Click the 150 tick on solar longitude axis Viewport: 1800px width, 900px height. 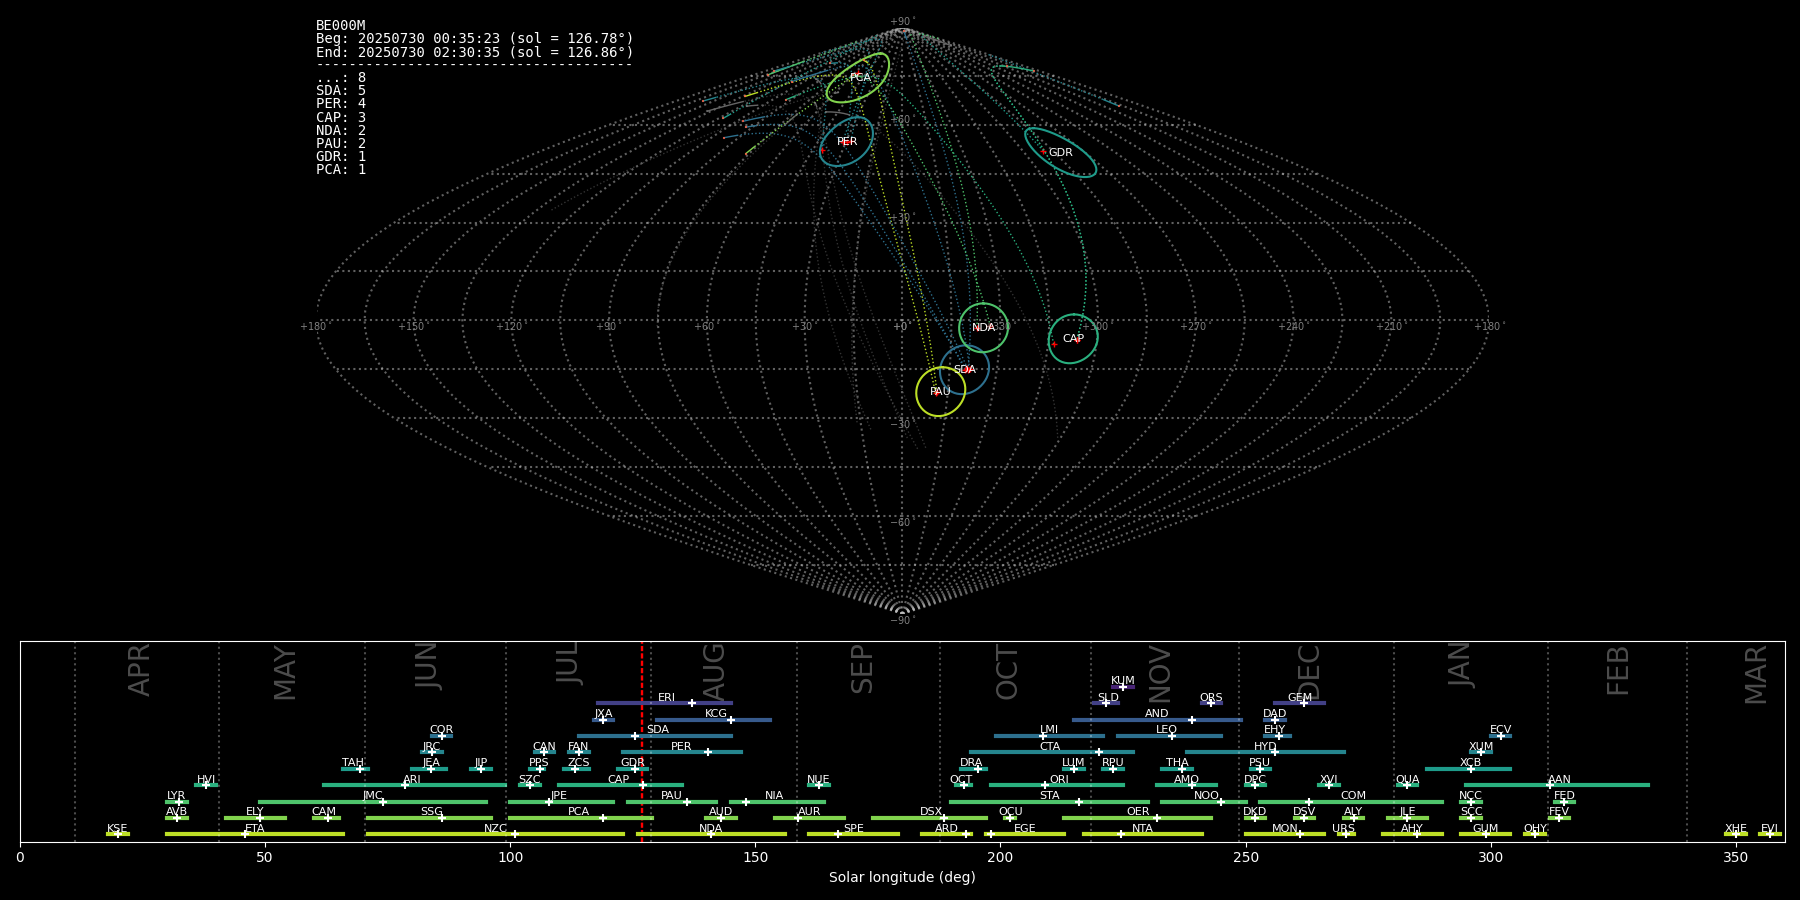tap(755, 858)
